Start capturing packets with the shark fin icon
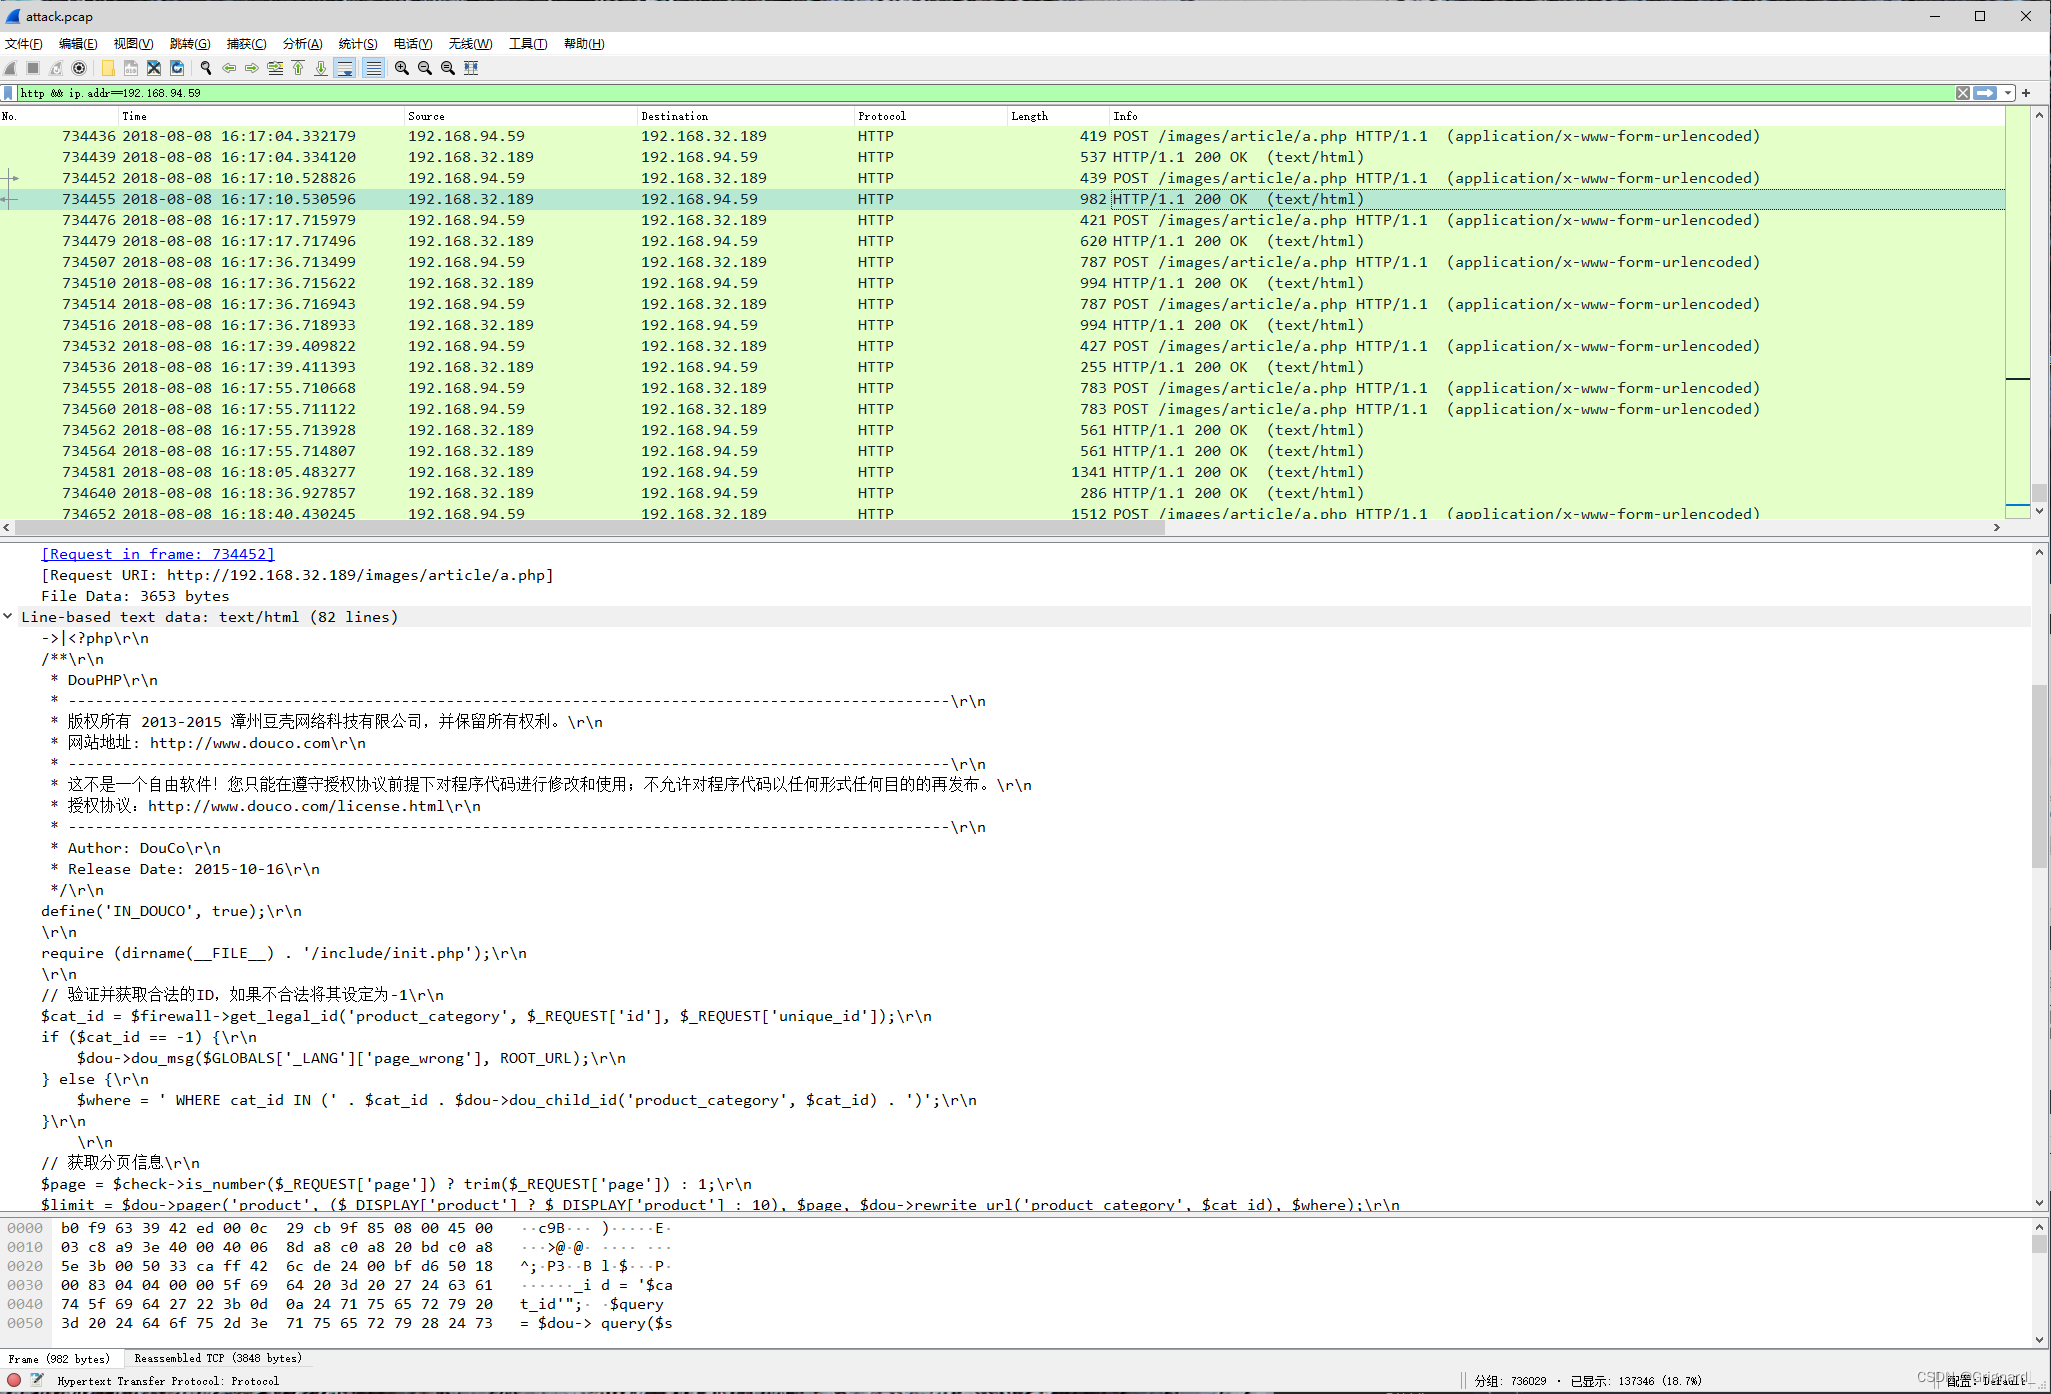The height and width of the screenshot is (1394, 2051). [11, 68]
